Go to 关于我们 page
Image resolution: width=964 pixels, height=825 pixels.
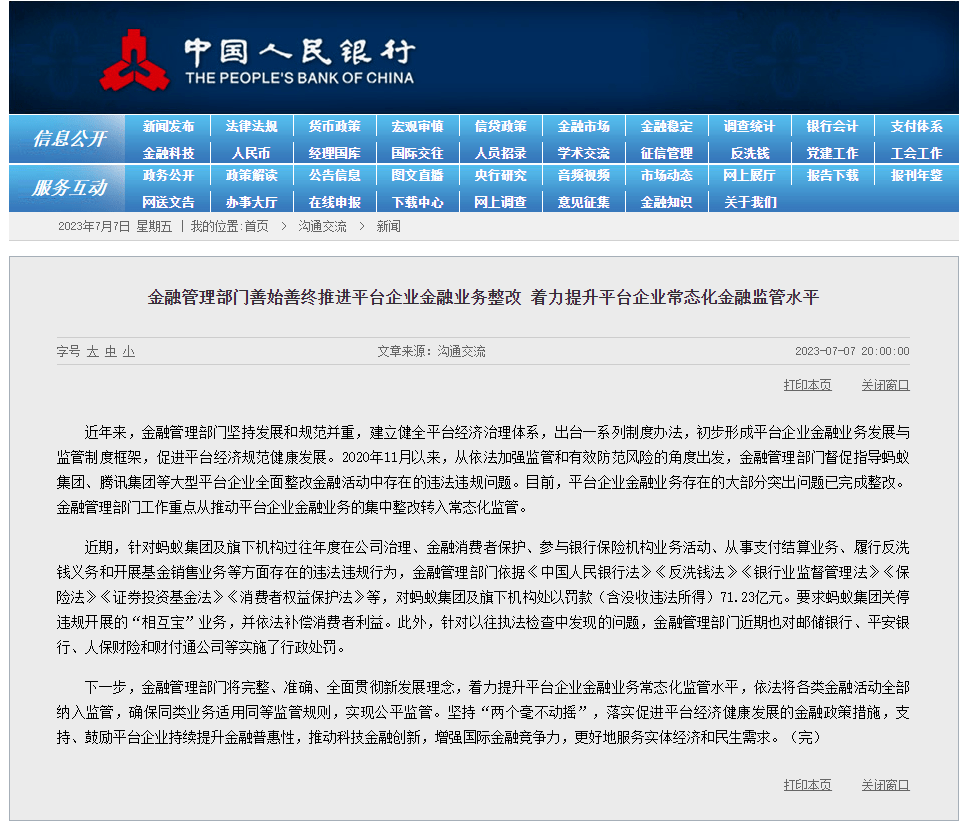pos(749,202)
